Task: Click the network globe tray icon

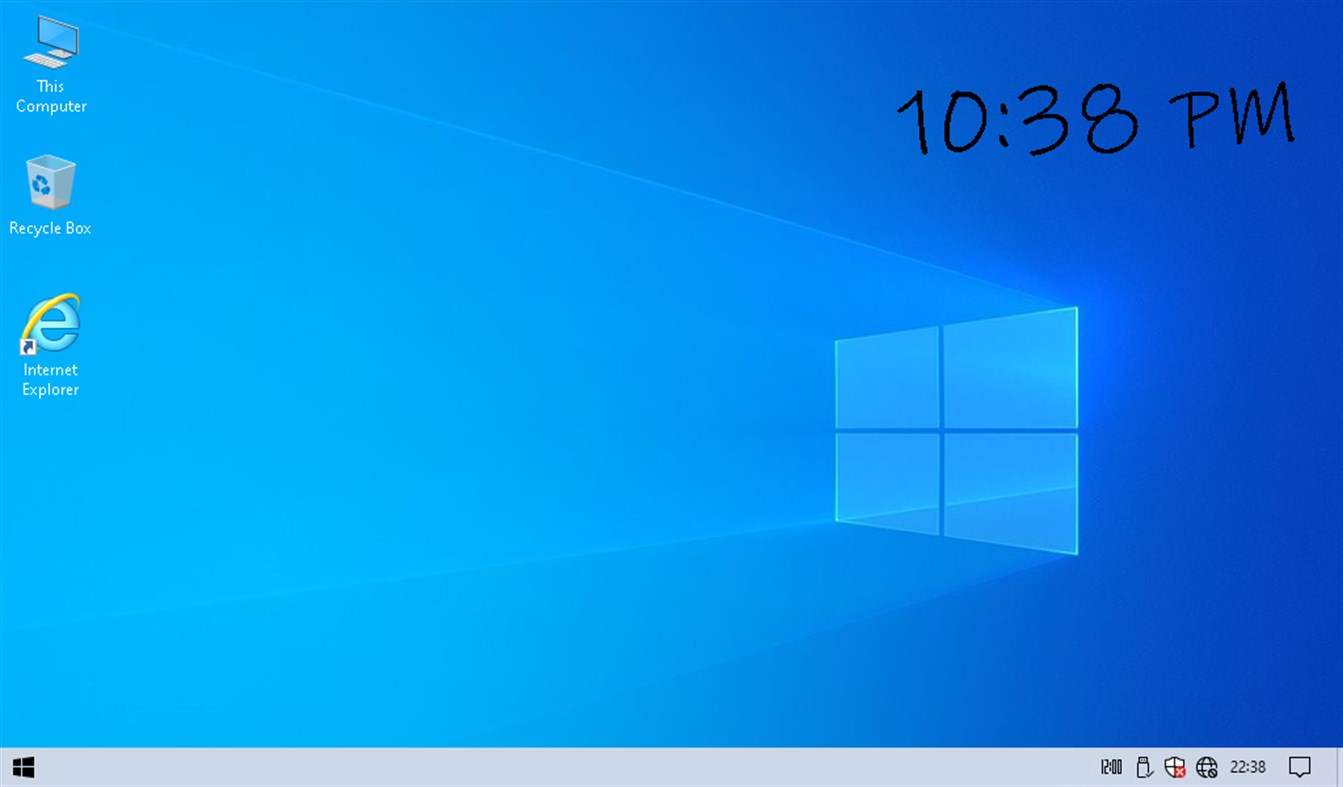Action: (x=1207, y=766)
